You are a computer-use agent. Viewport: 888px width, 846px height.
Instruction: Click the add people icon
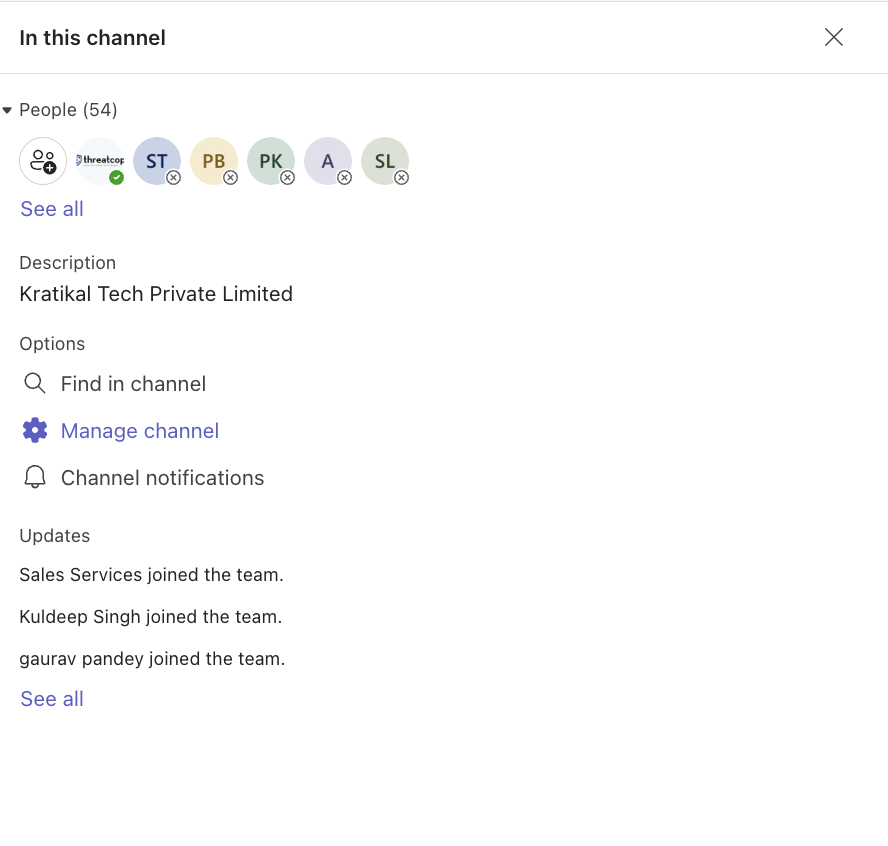click(43, 161)
